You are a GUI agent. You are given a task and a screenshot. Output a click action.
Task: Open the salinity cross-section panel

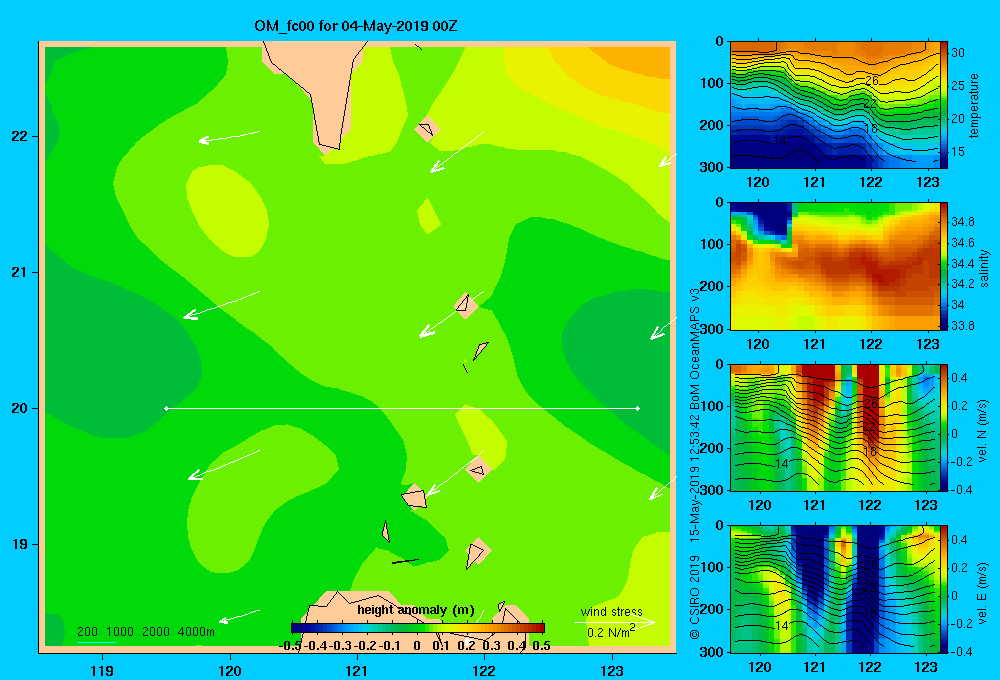pyautogui.click(x=835, y=267)
